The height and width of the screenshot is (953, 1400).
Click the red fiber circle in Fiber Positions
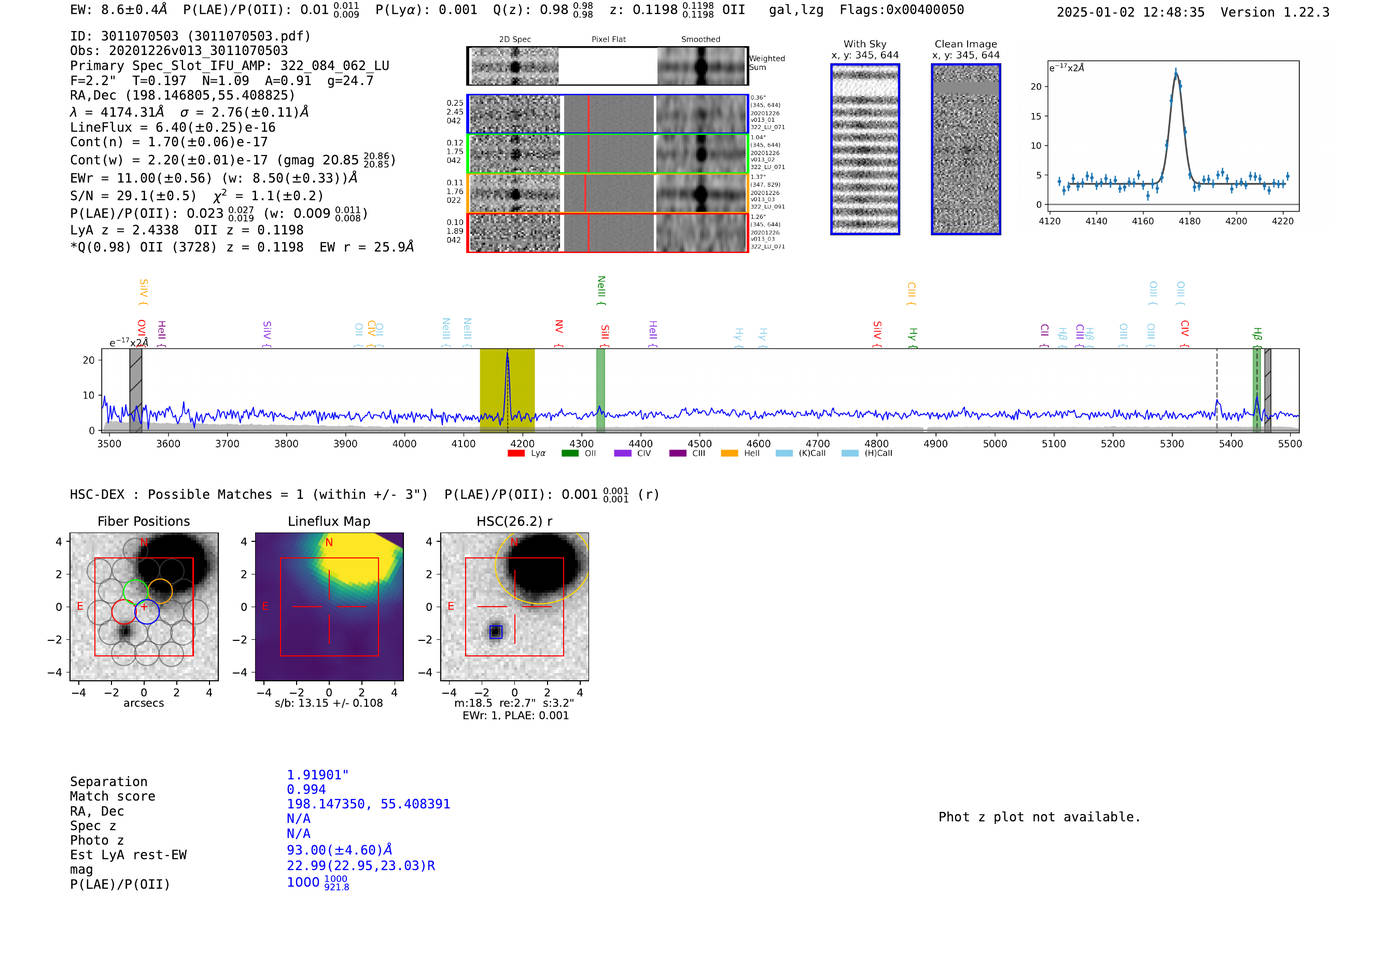click(x=124, y=611)
